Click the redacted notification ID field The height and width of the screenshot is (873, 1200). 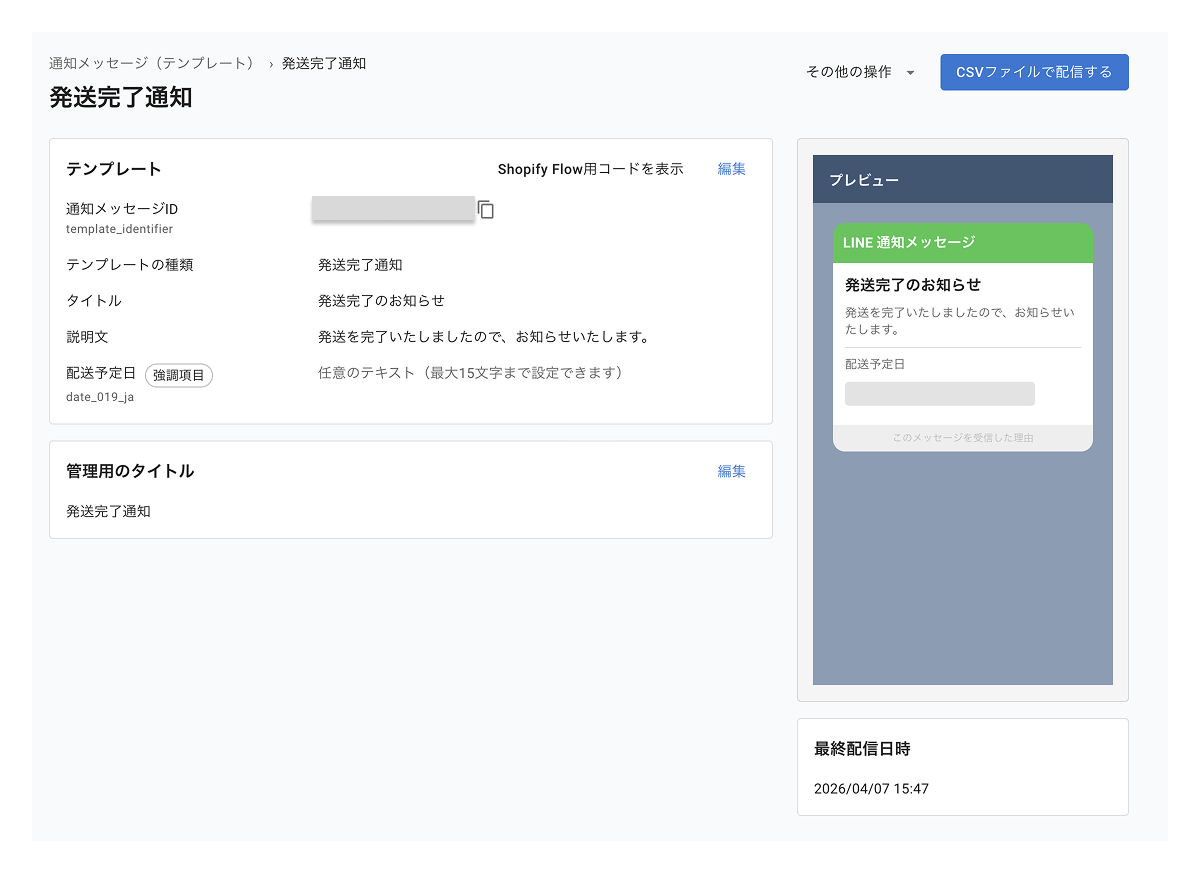pyautogui.click(x=393, y=208)
